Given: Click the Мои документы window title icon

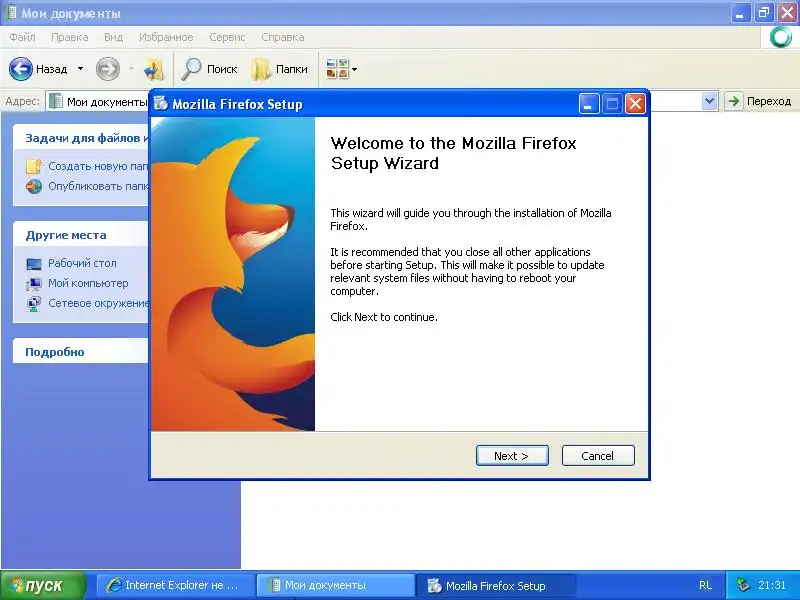Looking at the screenshot, I should click(10, 13).
